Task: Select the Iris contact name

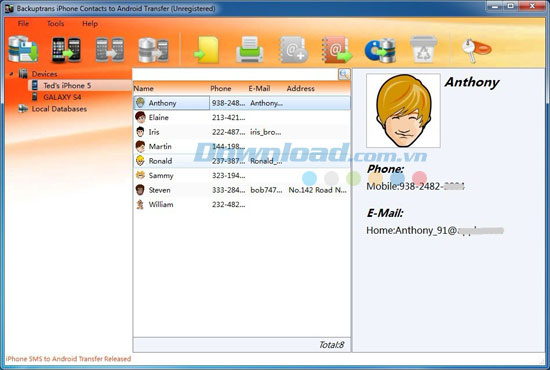Action: 154,132
